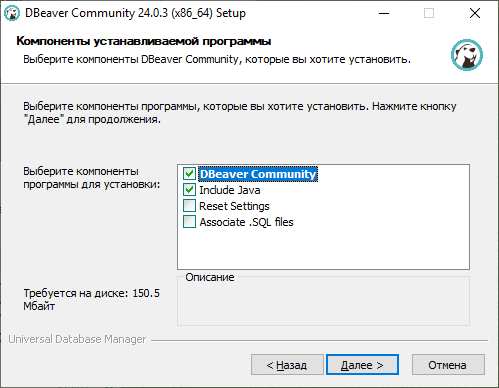
Task: Uncheck the Include Java checkbox
Action: 189,190
